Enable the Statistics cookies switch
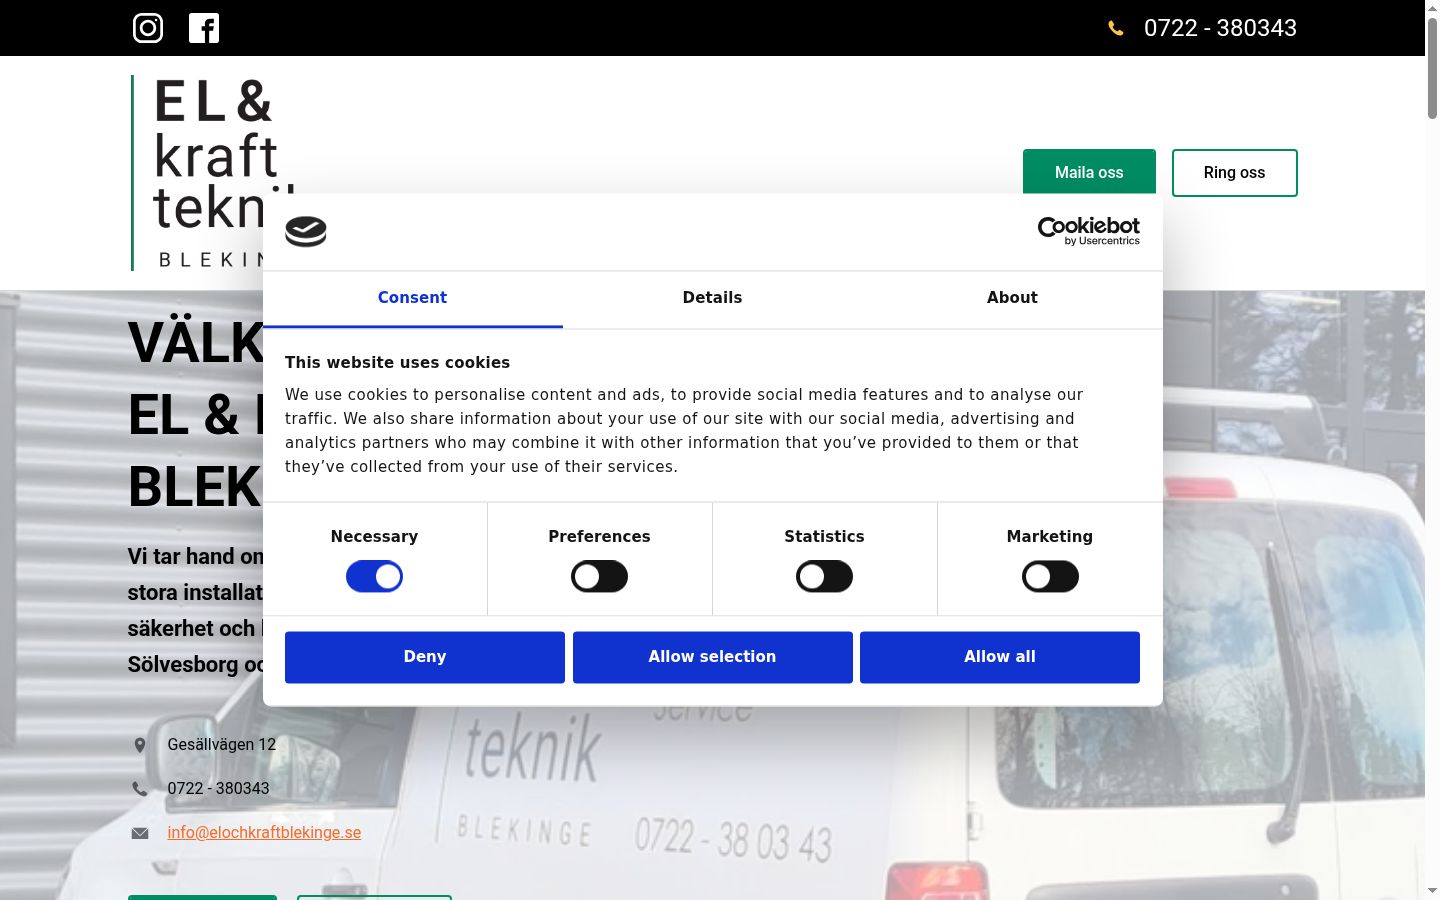 [x=824, y=577]
